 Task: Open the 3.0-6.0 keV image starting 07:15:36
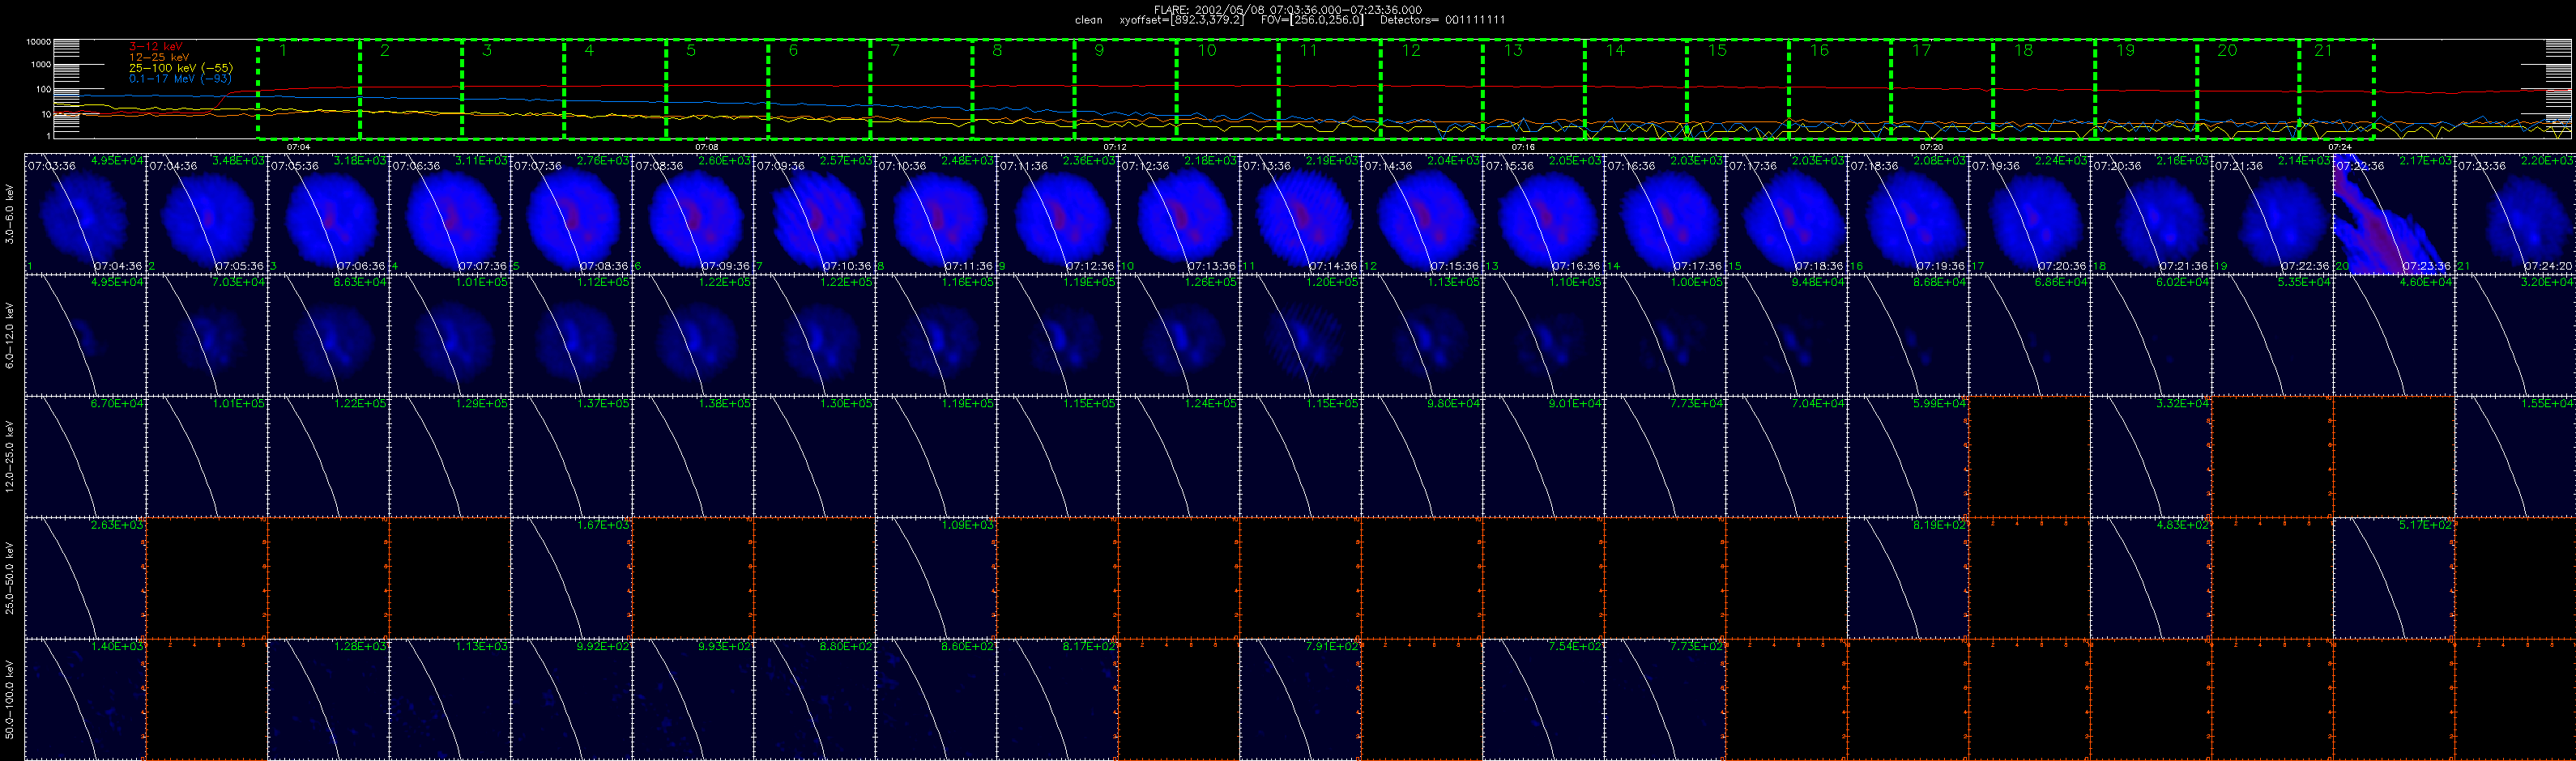1543,214
